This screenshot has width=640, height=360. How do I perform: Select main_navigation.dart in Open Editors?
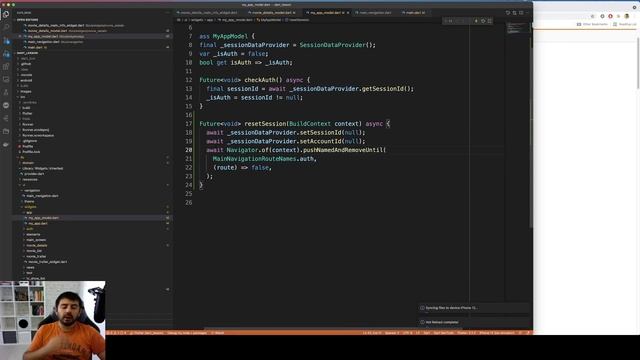pyautogui.click(x=43, y=42)
